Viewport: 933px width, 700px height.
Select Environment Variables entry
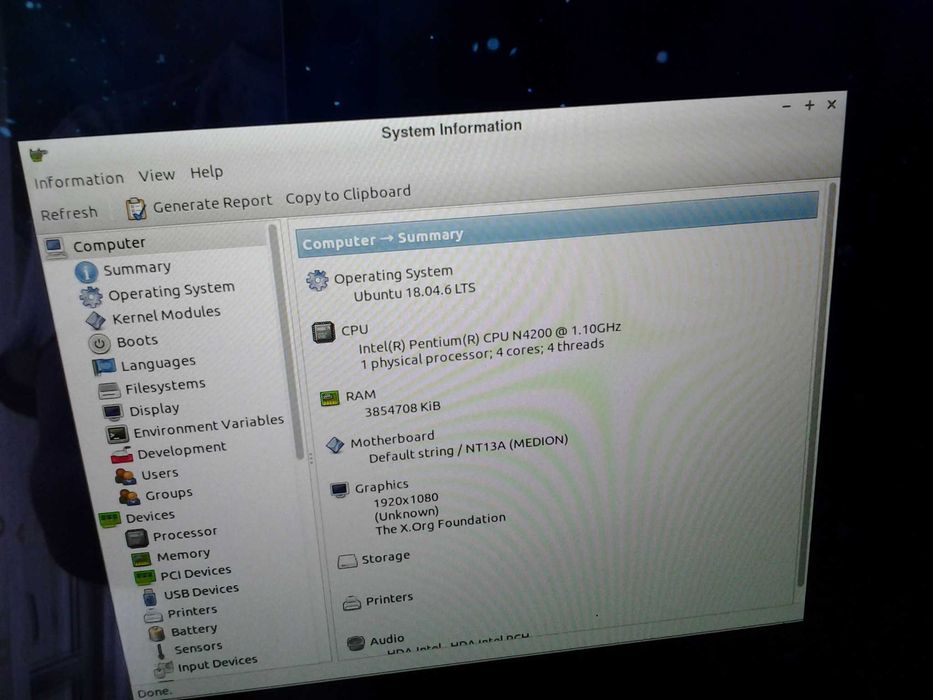pos(208,426)
